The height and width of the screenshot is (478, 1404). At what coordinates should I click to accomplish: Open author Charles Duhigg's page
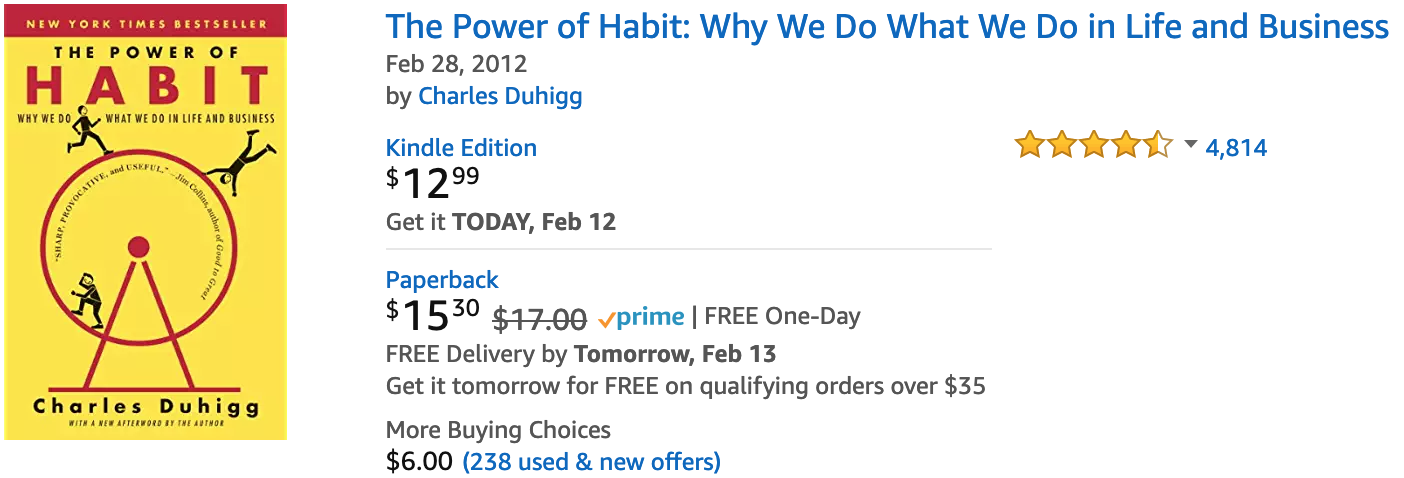click(x=500, y=96)
